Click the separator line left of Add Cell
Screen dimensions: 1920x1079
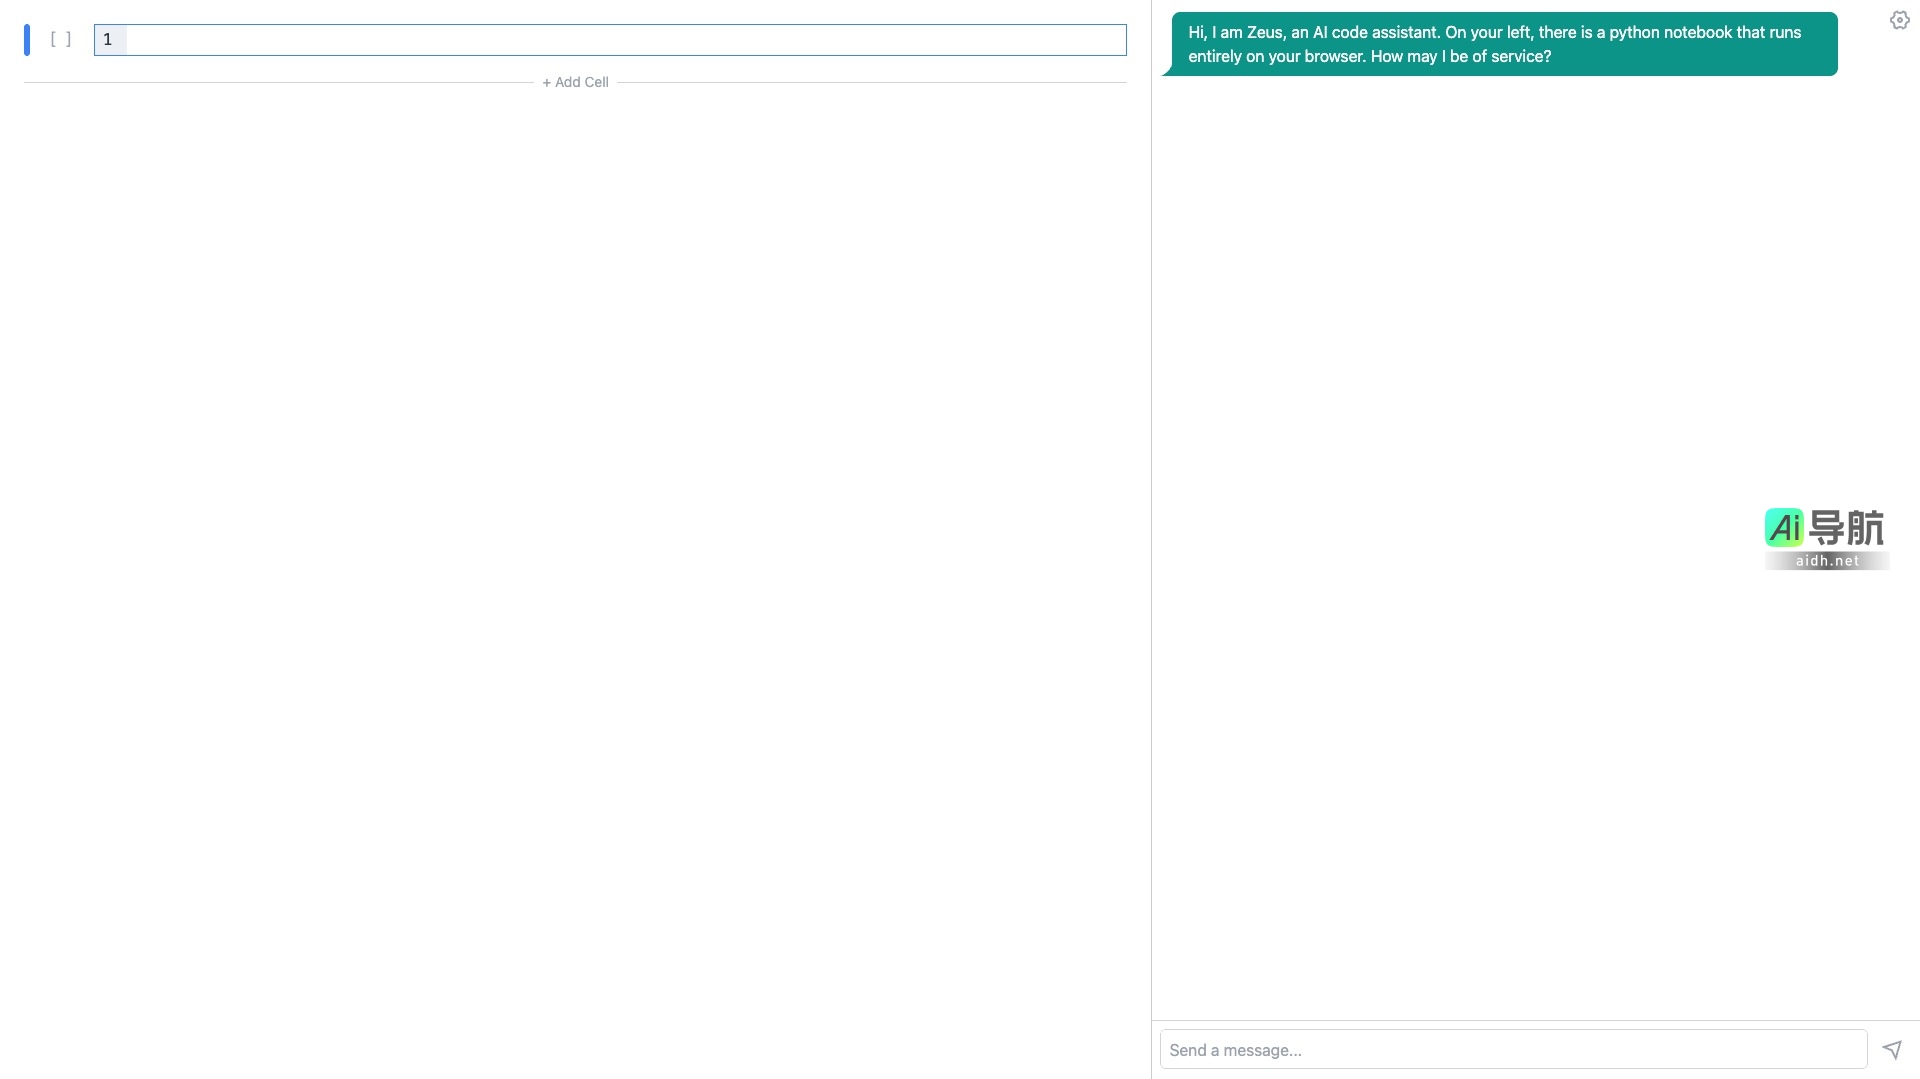(278, 82)
